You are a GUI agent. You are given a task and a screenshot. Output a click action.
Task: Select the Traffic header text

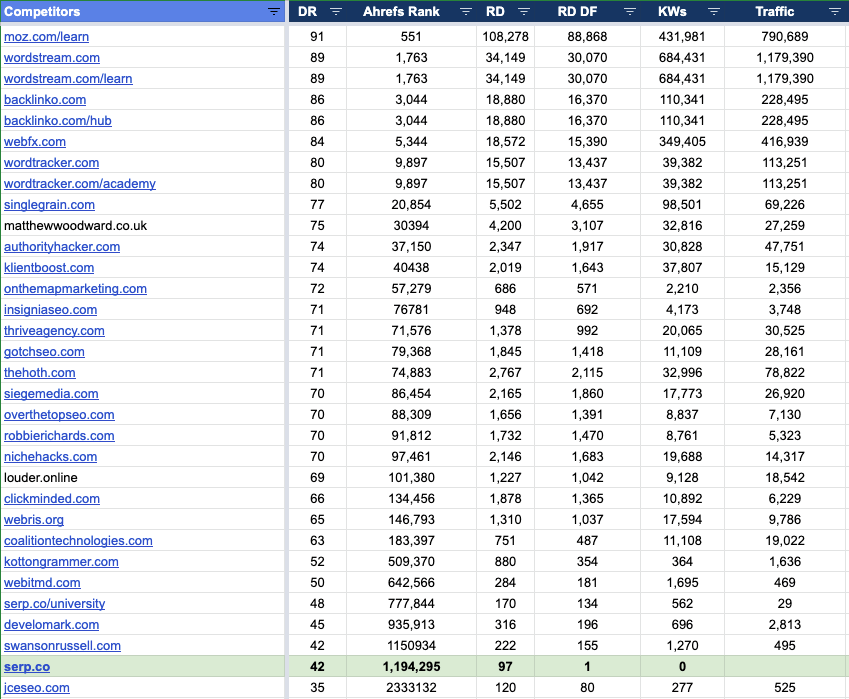(774, 11)
